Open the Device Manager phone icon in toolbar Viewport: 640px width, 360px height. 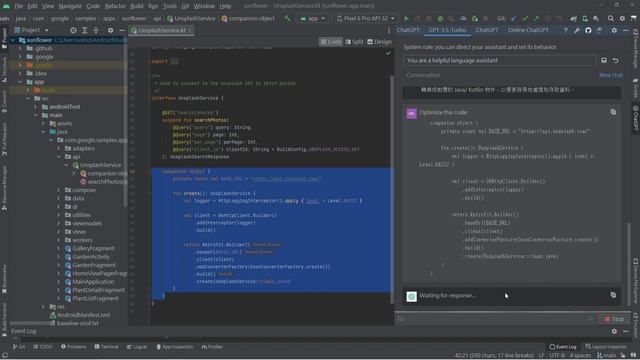pyautogui.click(x=585, y=18)
